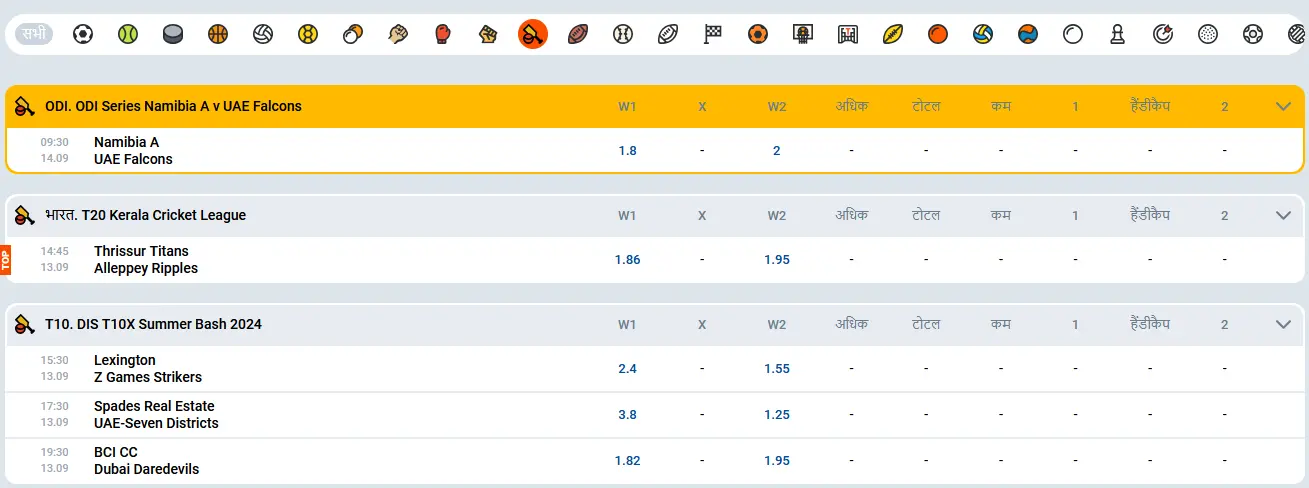The width and height of the screenshot is (1309, 488).
Task: Collapse the T20 Kerala Cricket League section
Action: click(1284, 215)
